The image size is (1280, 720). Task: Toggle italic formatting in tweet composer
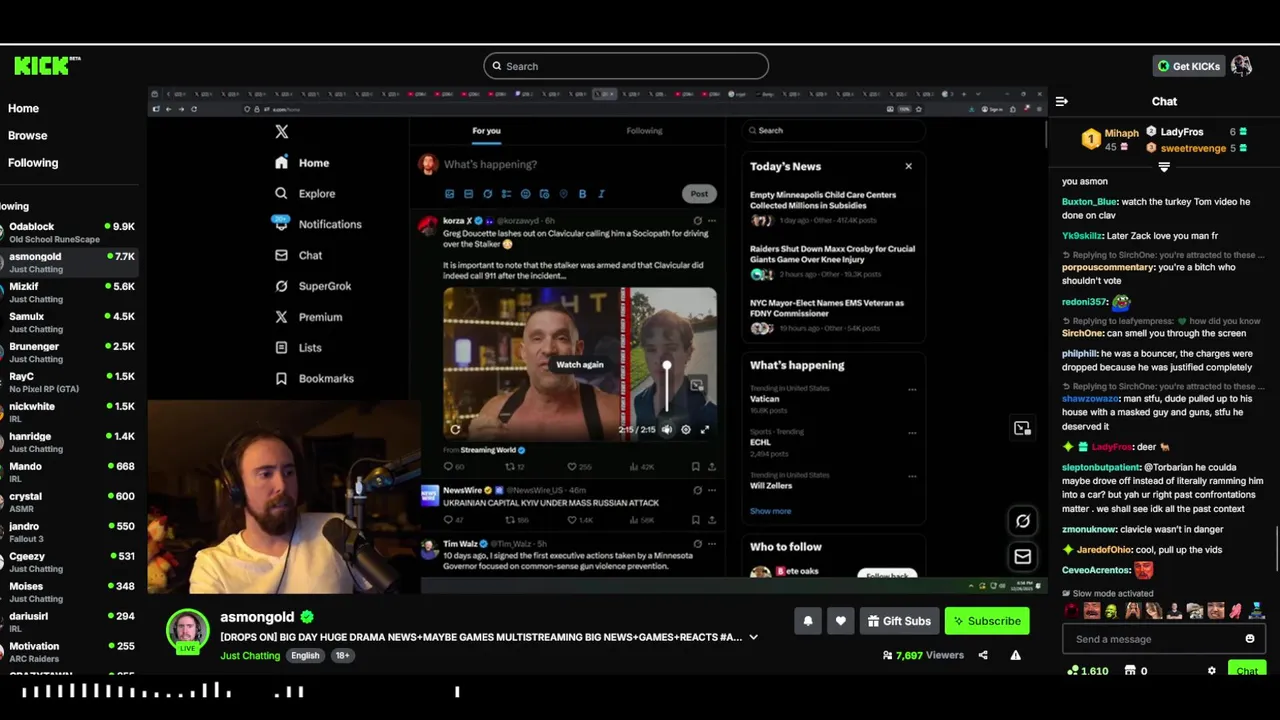coord(601,194)
